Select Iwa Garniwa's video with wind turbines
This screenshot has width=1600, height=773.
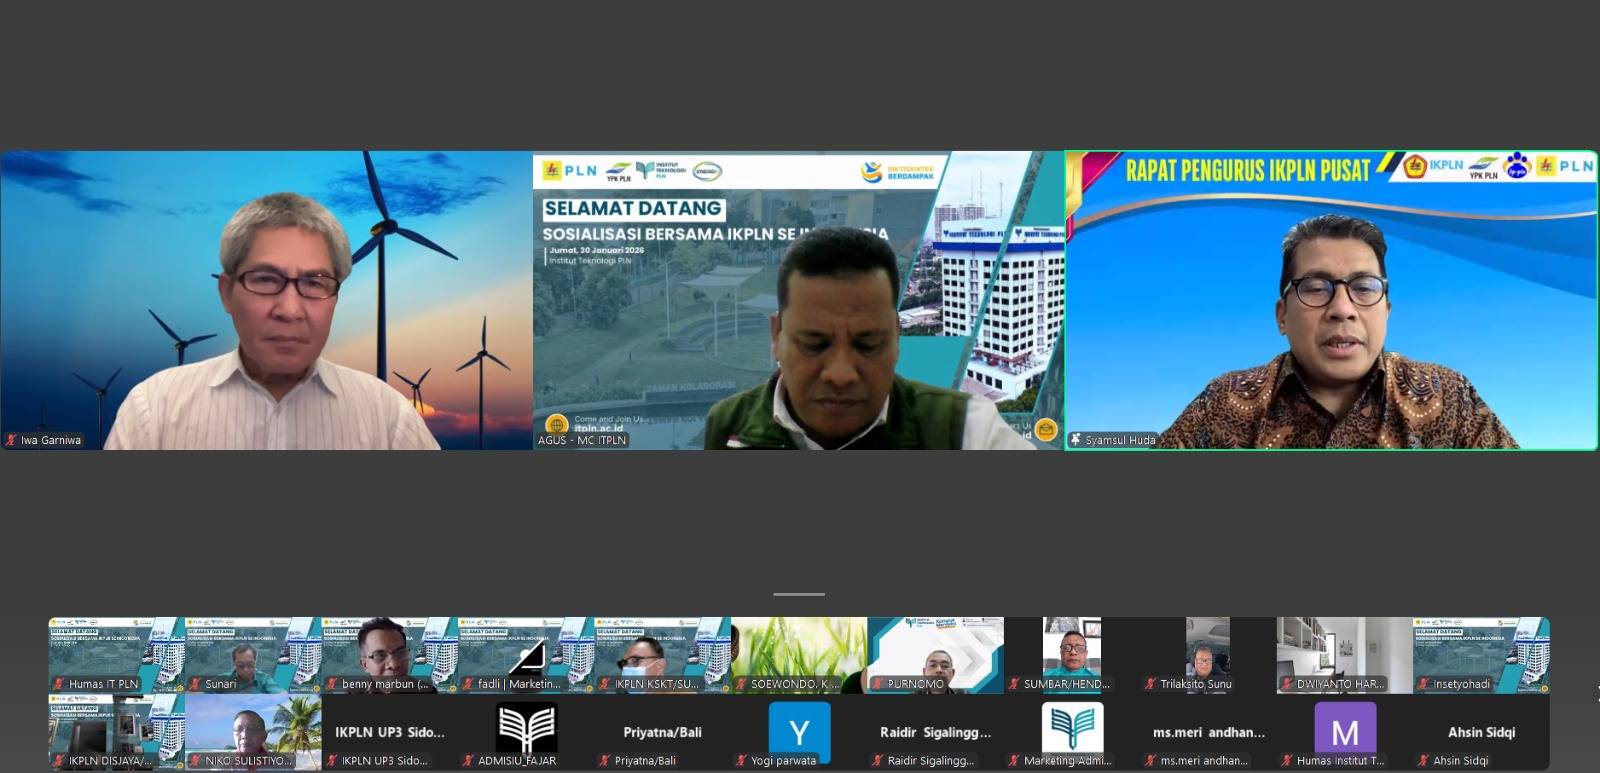tap(266, 300)
